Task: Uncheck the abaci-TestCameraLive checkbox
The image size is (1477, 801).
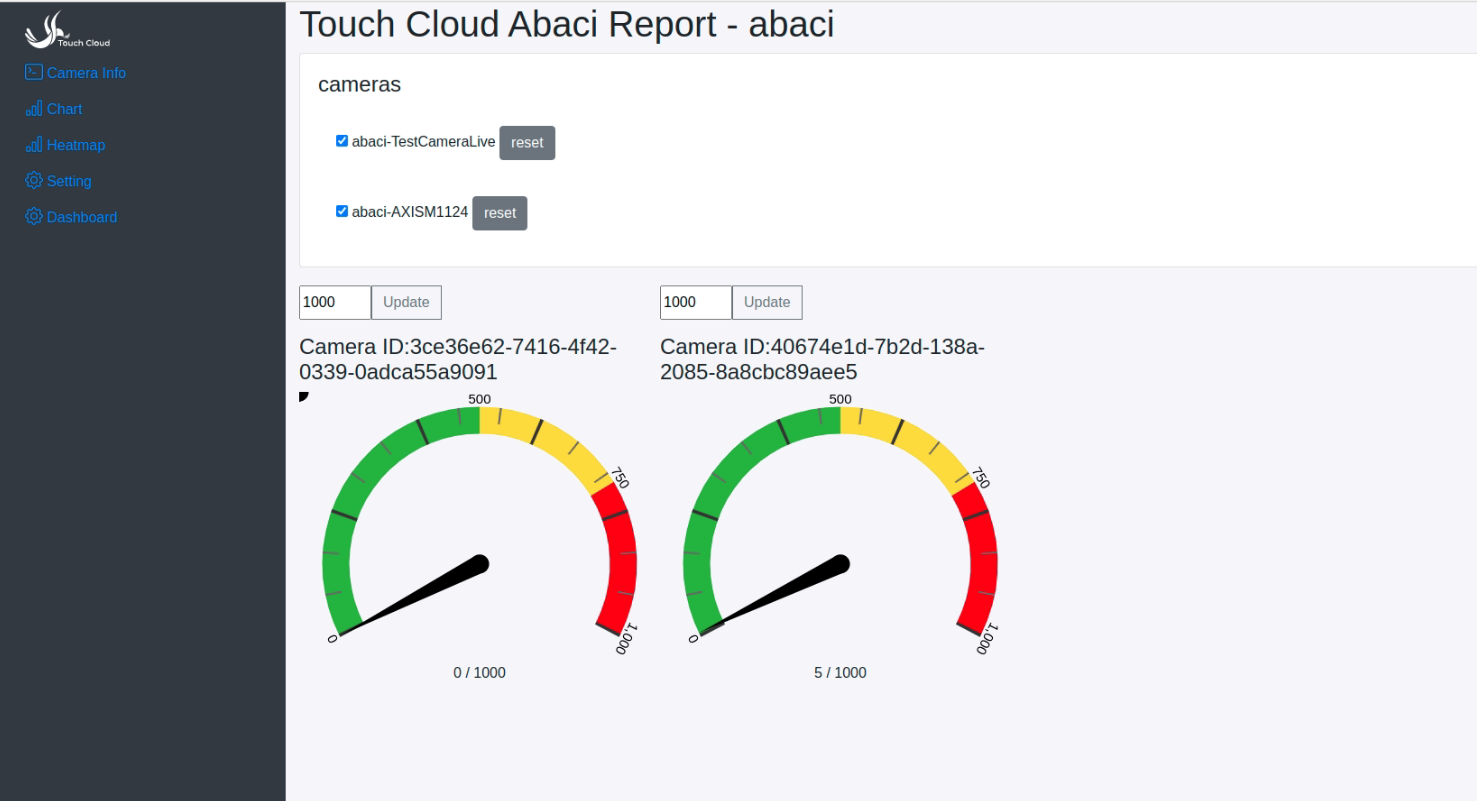Action: click(342, 141)
